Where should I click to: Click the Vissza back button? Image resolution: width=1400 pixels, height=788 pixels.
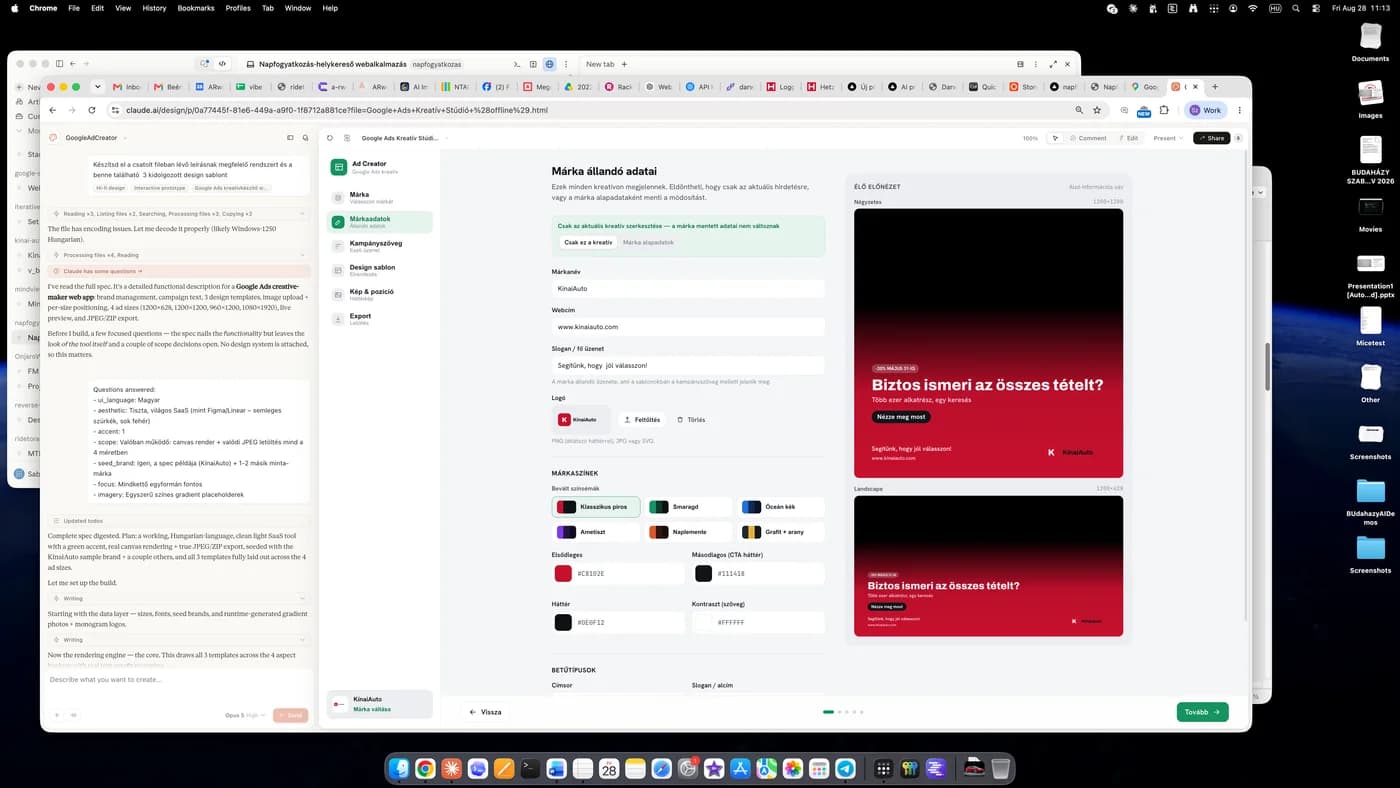coord(485,712)
